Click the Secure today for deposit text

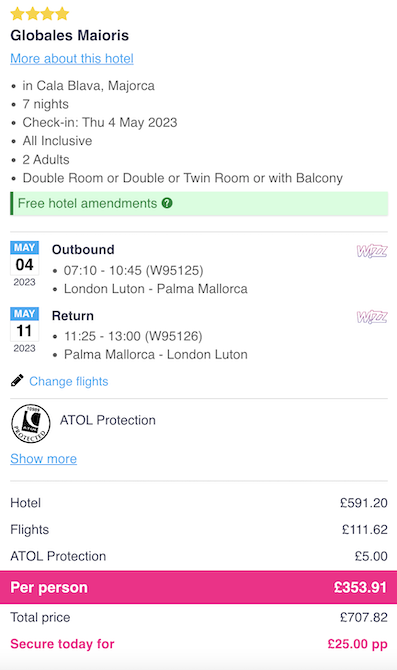pyautogui.click(x=62, y=644)
